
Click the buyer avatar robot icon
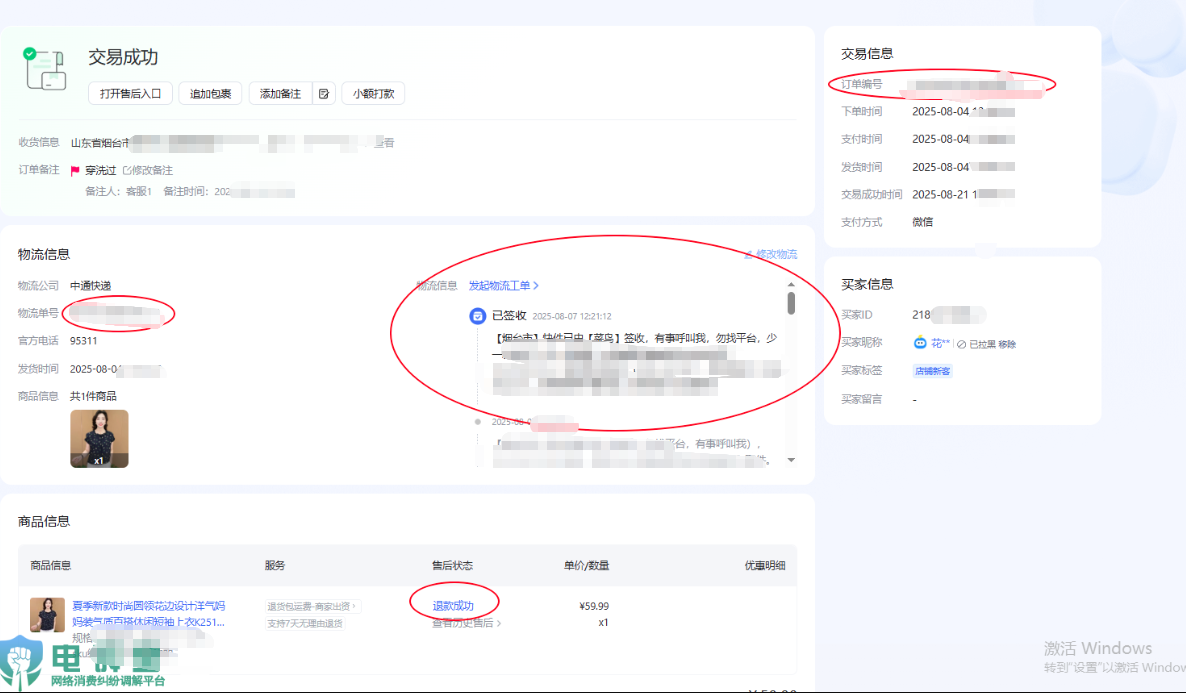click(x=920, y=343)
